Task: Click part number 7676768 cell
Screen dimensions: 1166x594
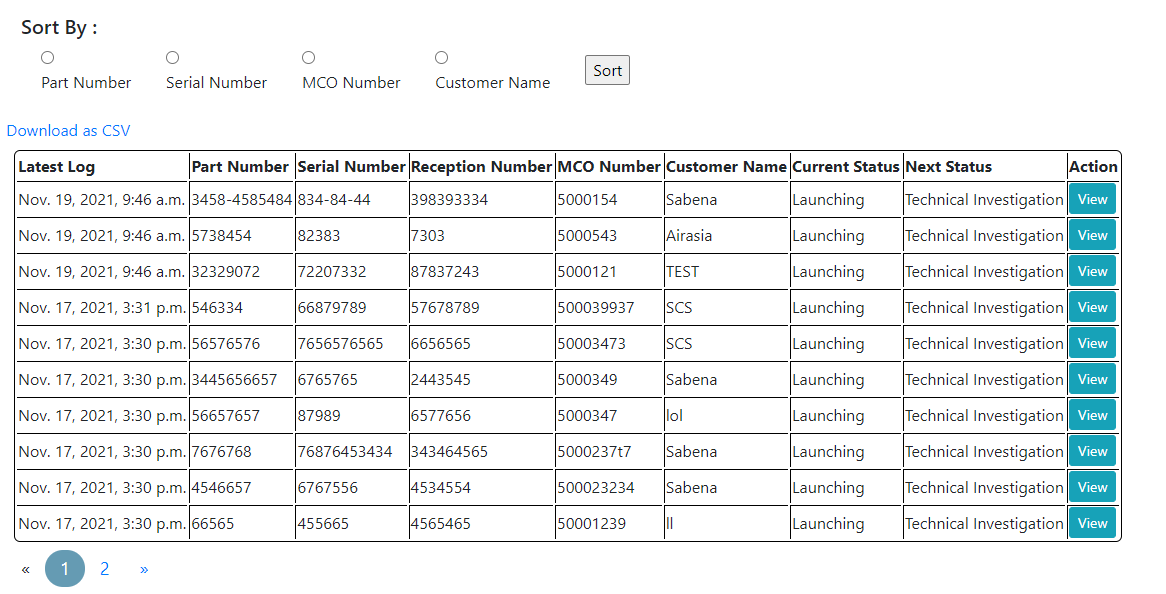Action: click(x=242, y=452)
